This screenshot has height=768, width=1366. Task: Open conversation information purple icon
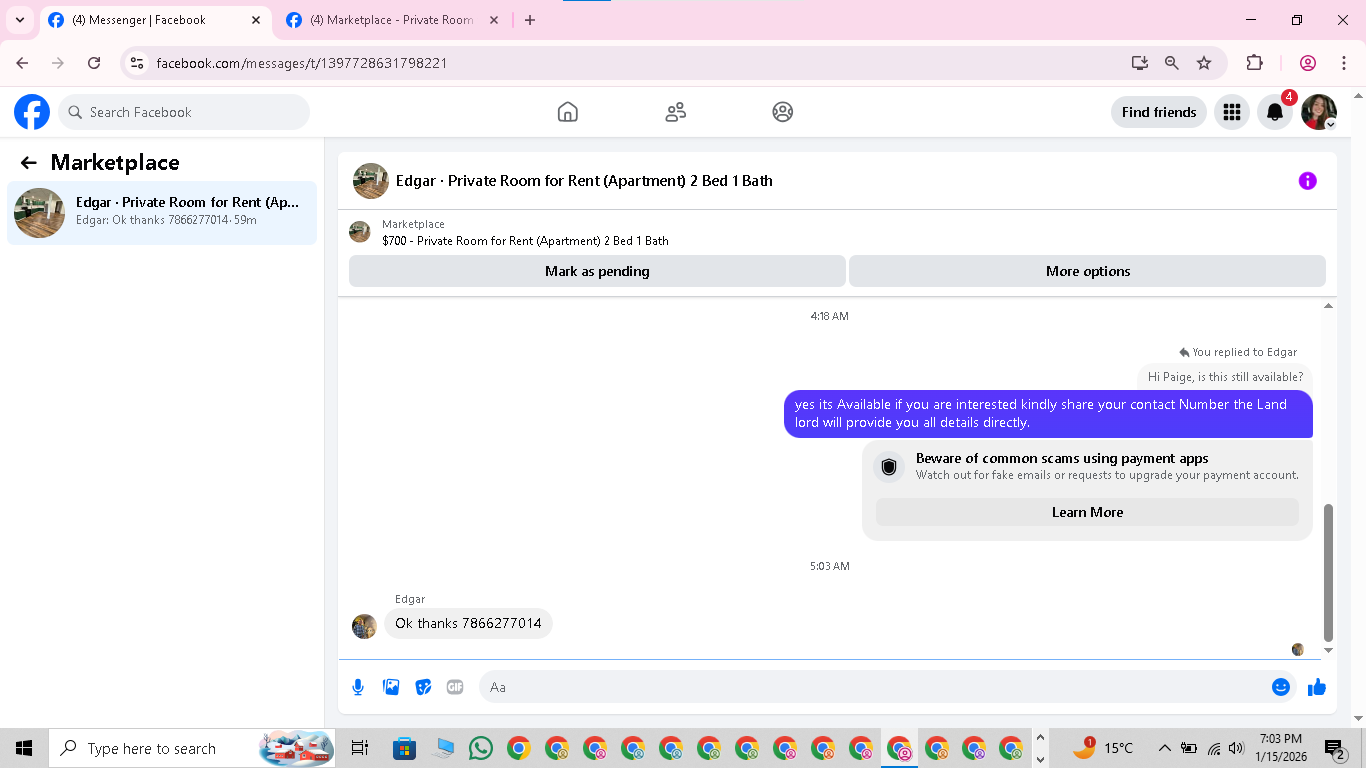click(1307, 181)
